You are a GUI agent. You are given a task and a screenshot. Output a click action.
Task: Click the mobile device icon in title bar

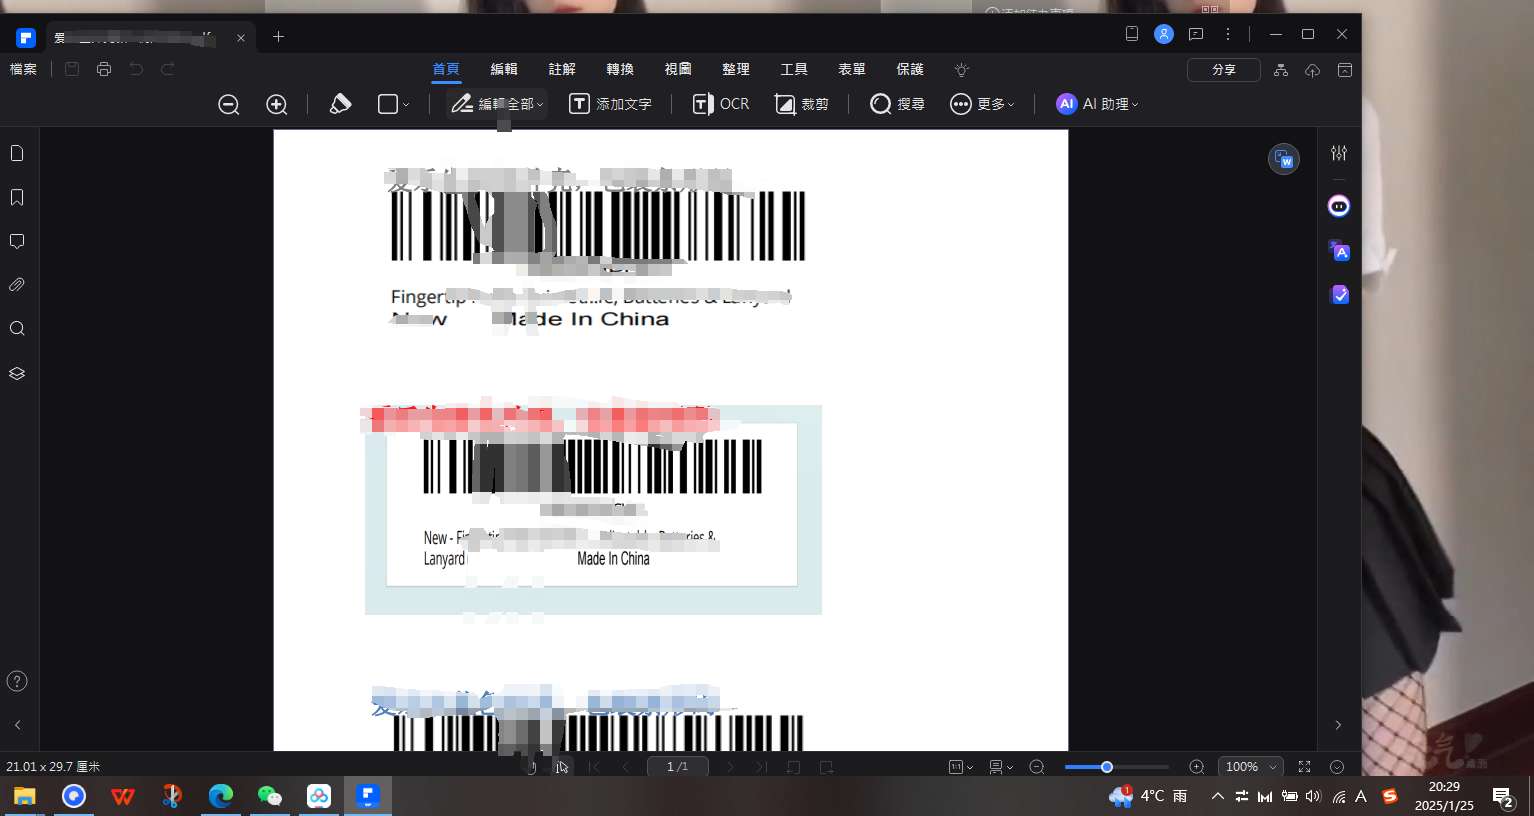pos(1132,34)
